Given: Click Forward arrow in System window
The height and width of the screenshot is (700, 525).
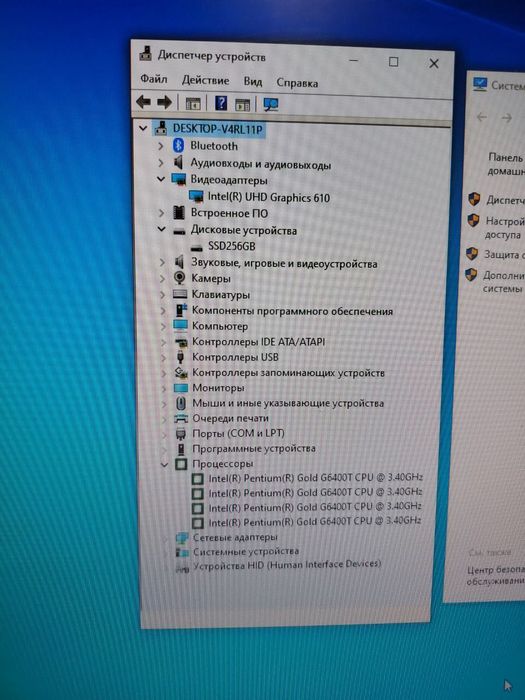Looking at the screenshot, I should (507, 118).
